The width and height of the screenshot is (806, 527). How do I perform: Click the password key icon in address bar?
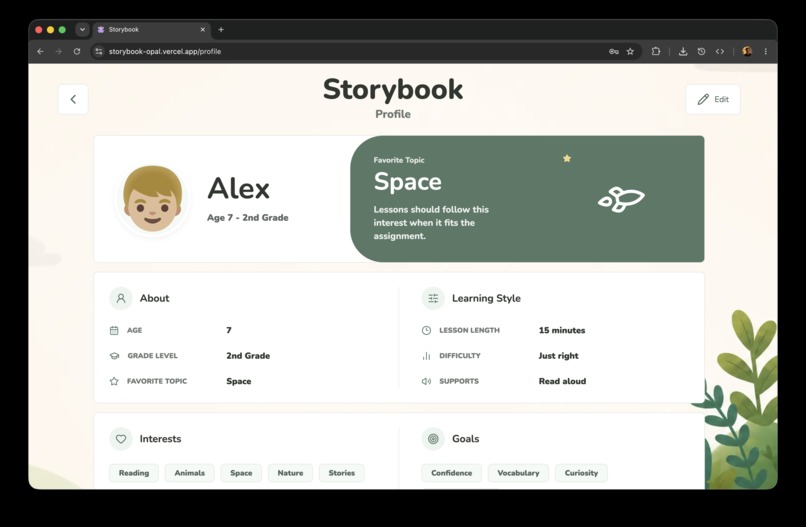tap(614, 51)
